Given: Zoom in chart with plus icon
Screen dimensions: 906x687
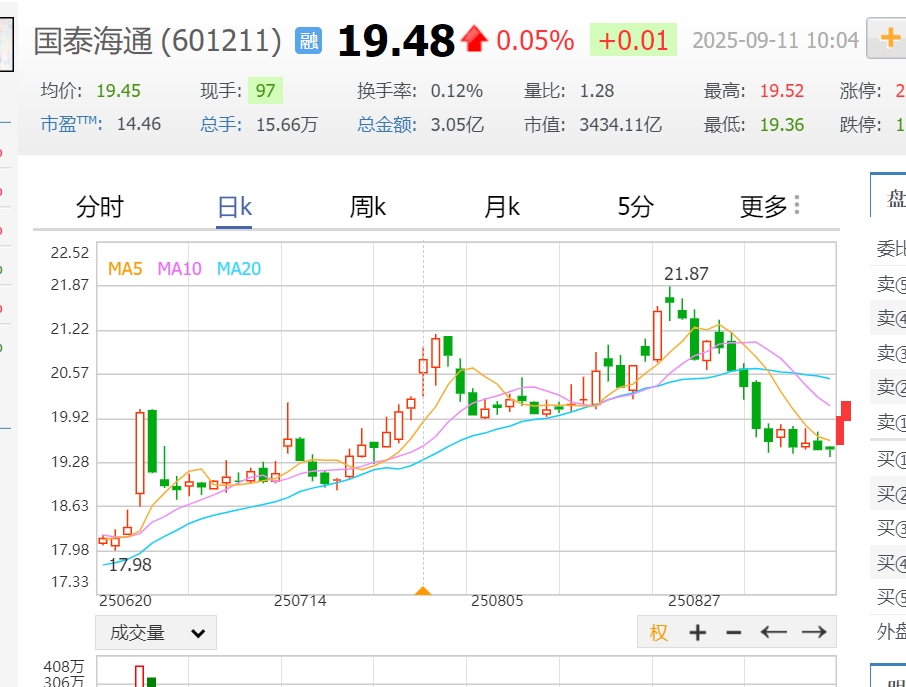Looking at the screenshot, I should click(x=697, y=633).
